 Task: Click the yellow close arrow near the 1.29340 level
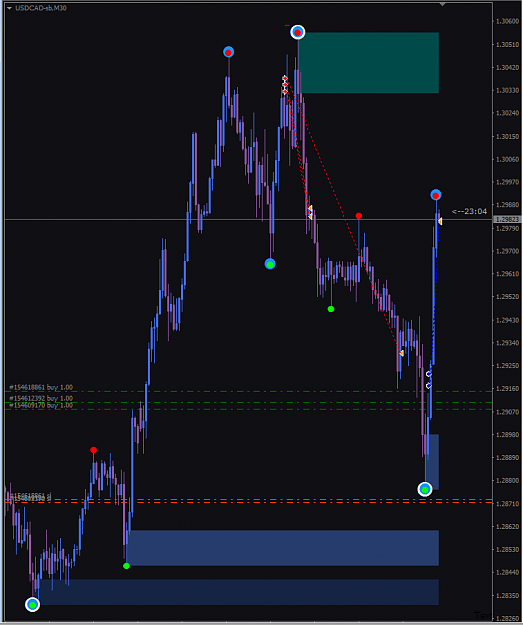401,353
